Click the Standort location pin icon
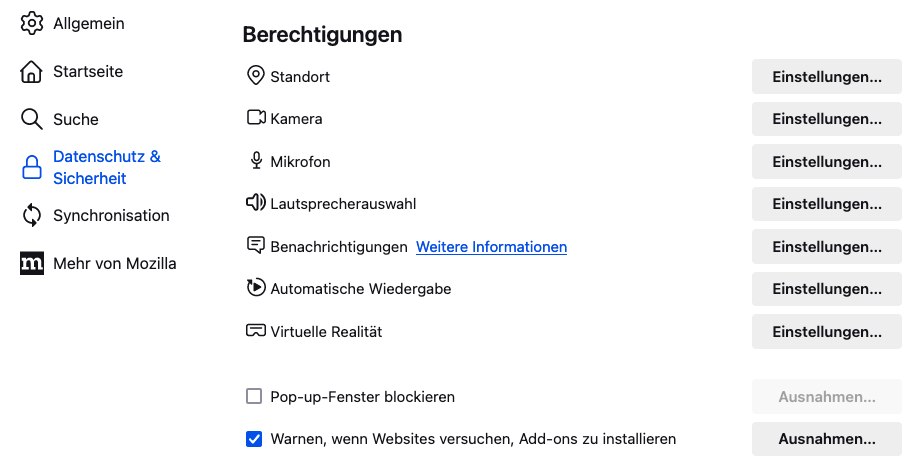This screenshot has width=915, height=471. (256, 76)
